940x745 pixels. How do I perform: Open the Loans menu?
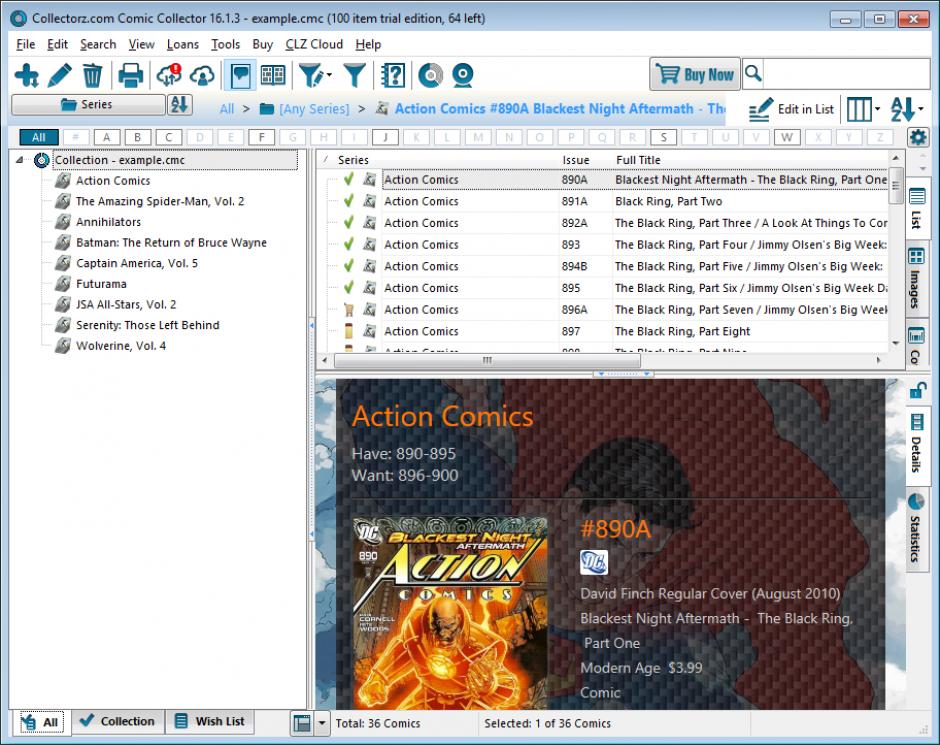(183, 44)
